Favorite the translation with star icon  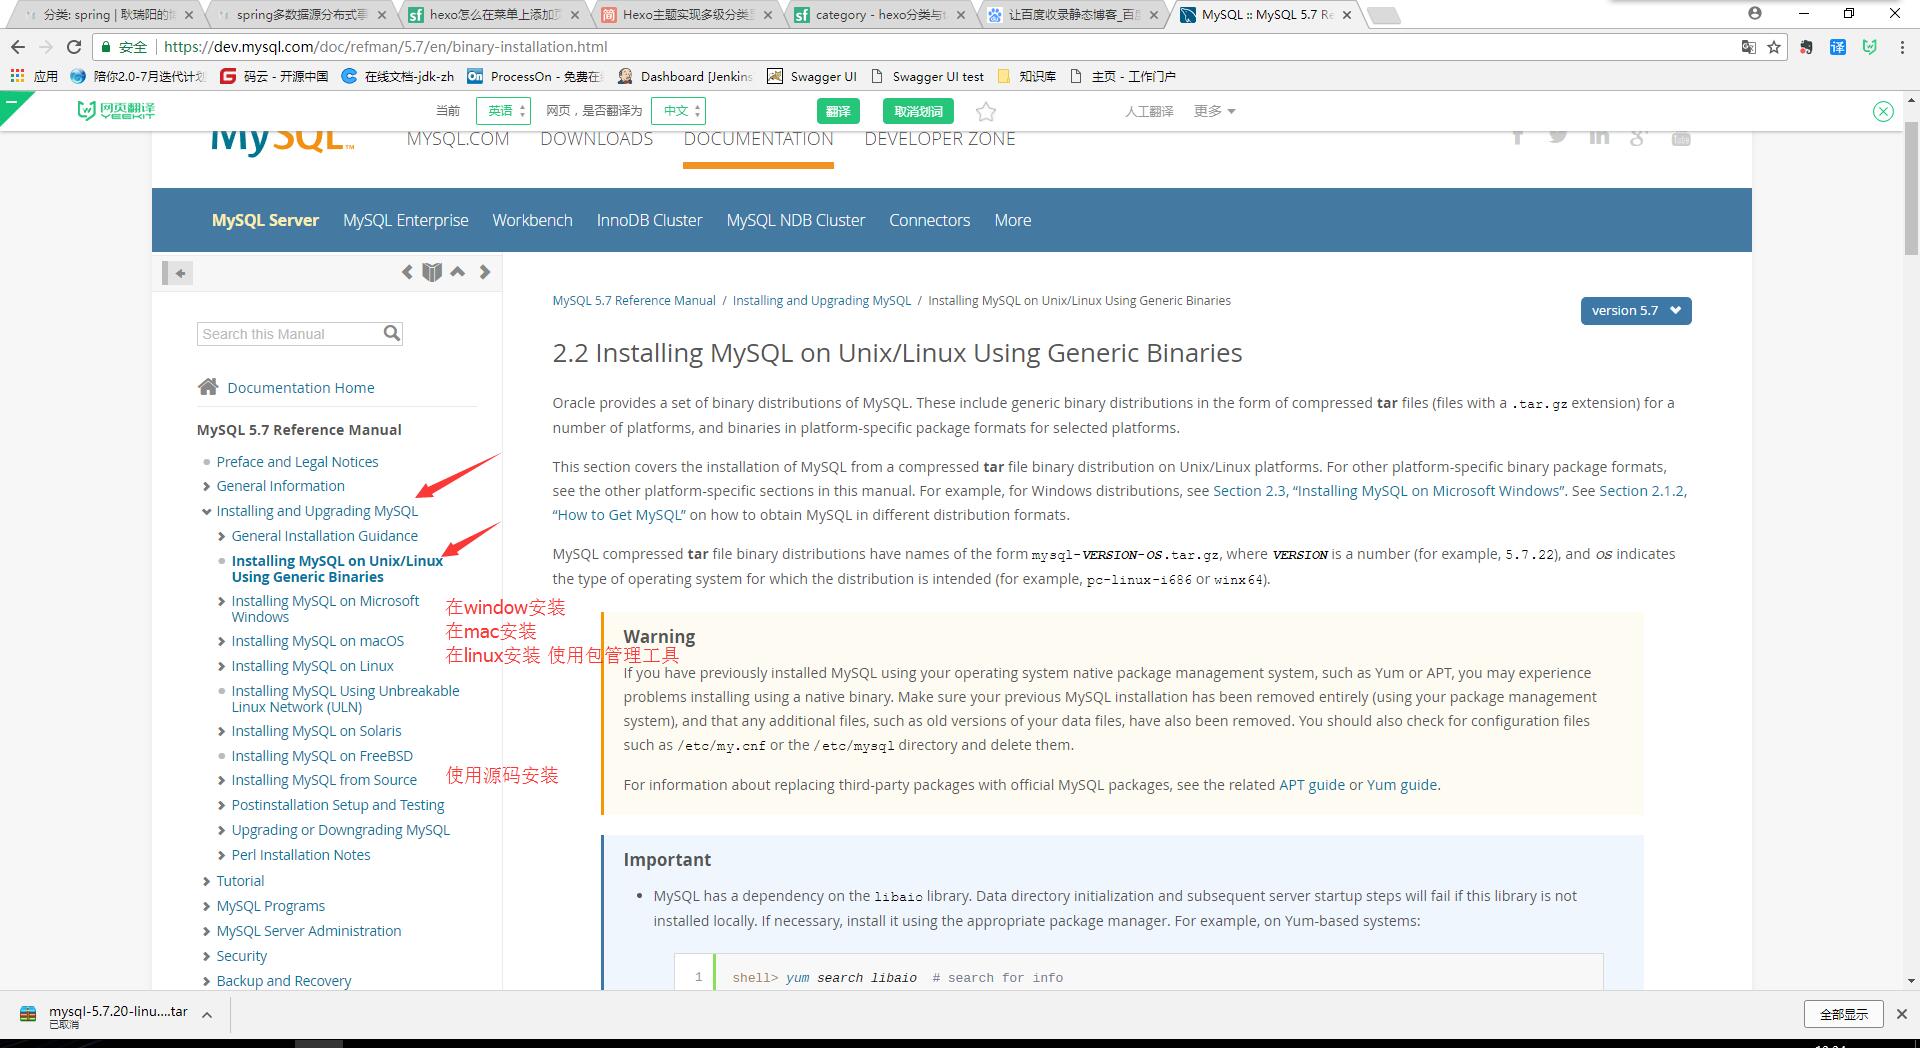pyautogui.click(x=986, y=111)
